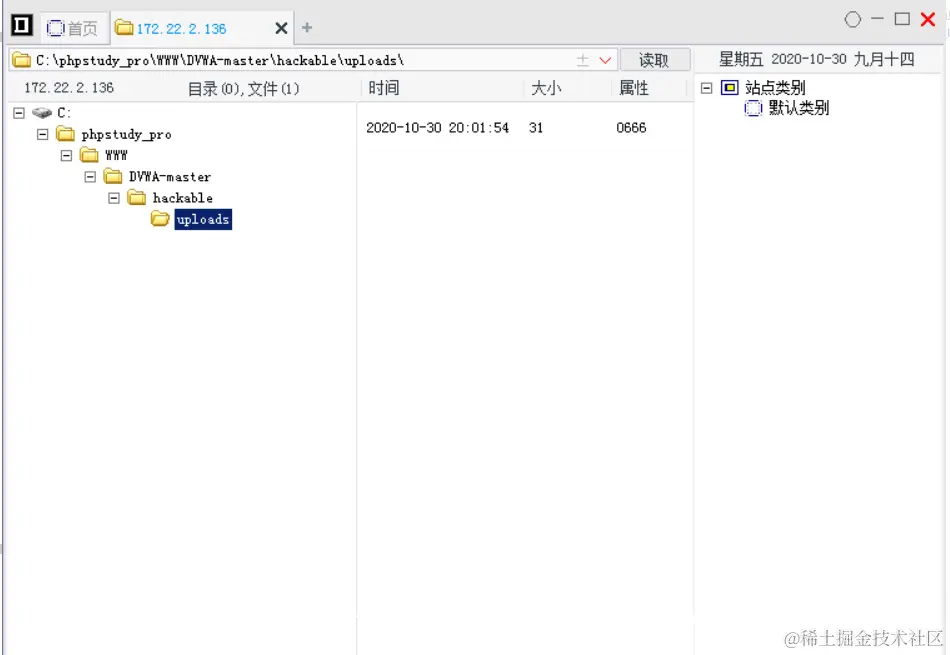Viewport: 950px width, 655px height.
Task: Select the uploads tree item
Action: (x=203, y=219)
